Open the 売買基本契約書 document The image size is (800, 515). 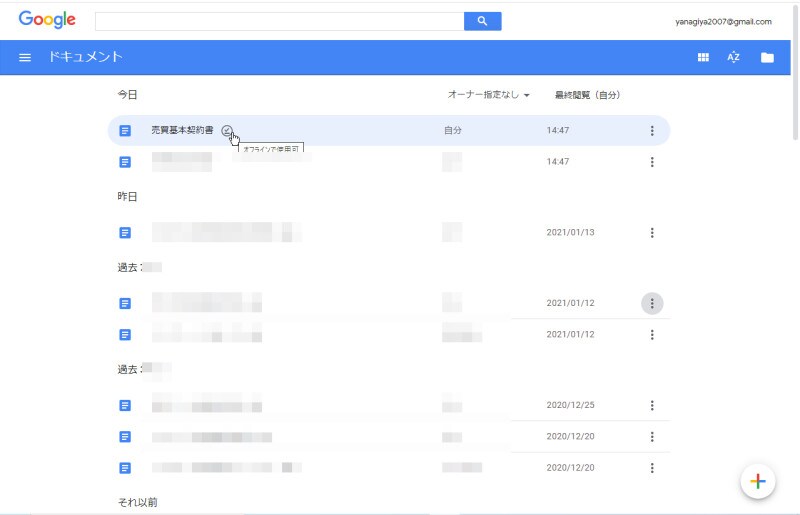(x=182, y=131)
